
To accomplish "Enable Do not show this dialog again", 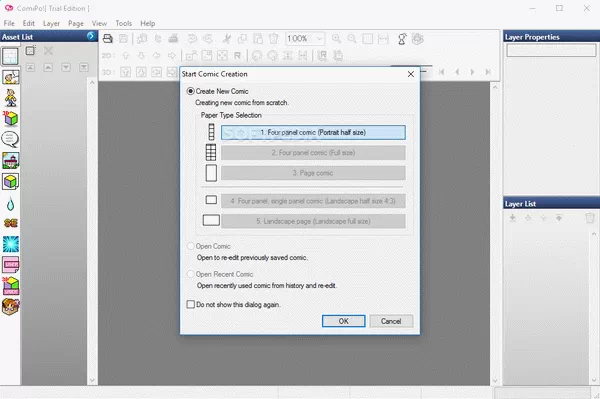I will 191,305.
